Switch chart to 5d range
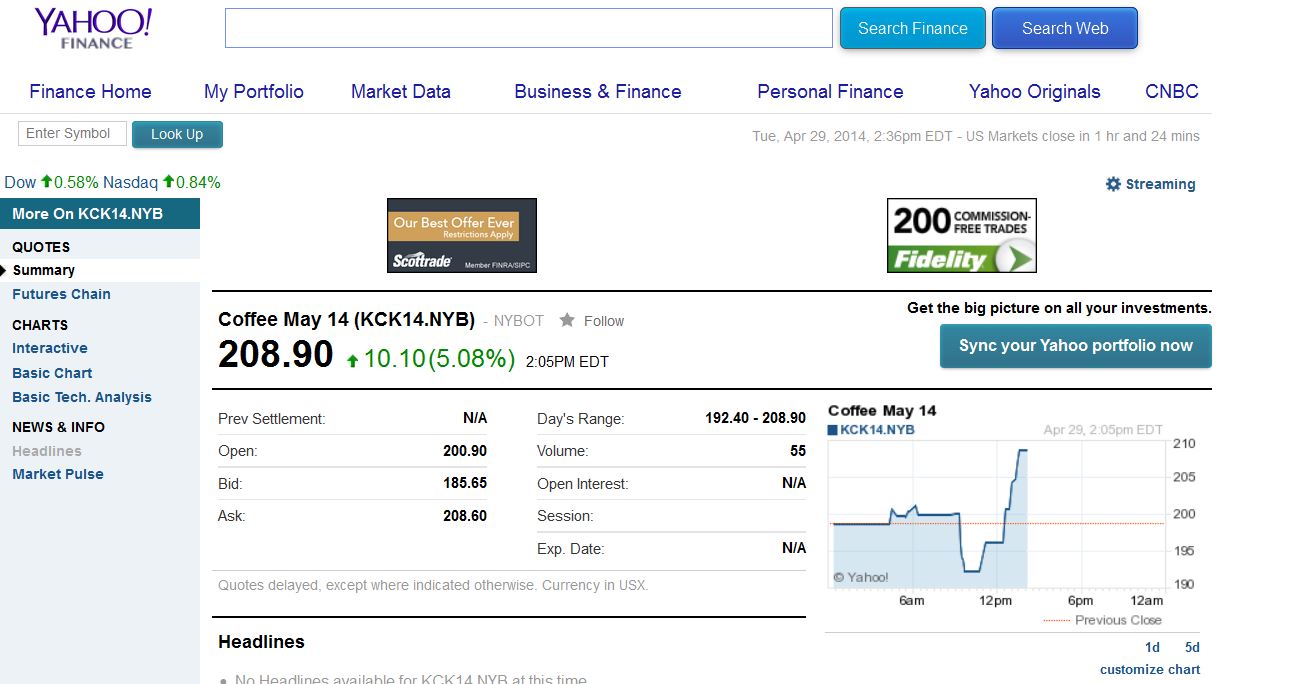Screen dimensions: 1290x684 click(1192, 647)
